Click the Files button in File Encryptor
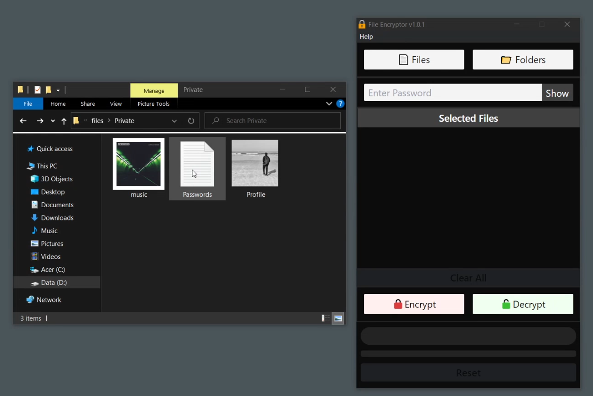593x396 pixels. (x=414, y=60)
